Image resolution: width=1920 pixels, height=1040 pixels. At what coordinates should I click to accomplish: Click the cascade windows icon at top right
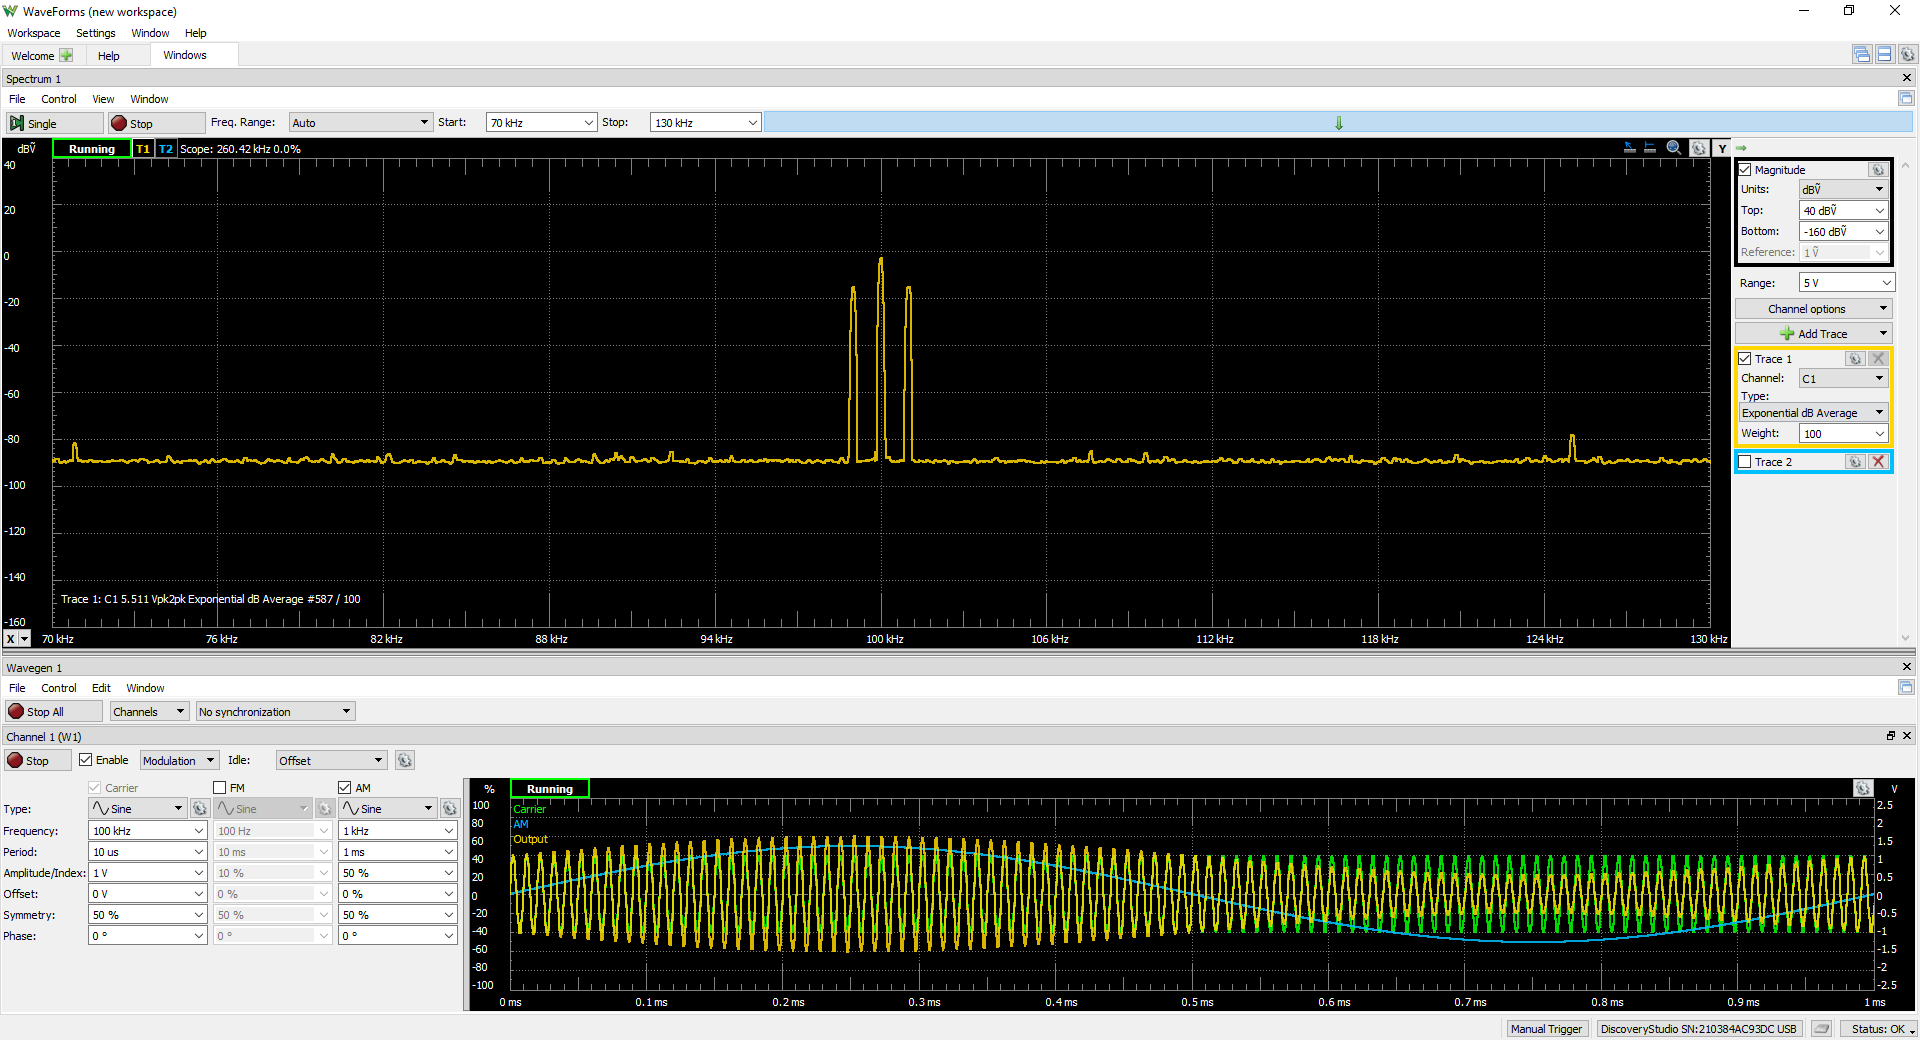coord(1861,55)
